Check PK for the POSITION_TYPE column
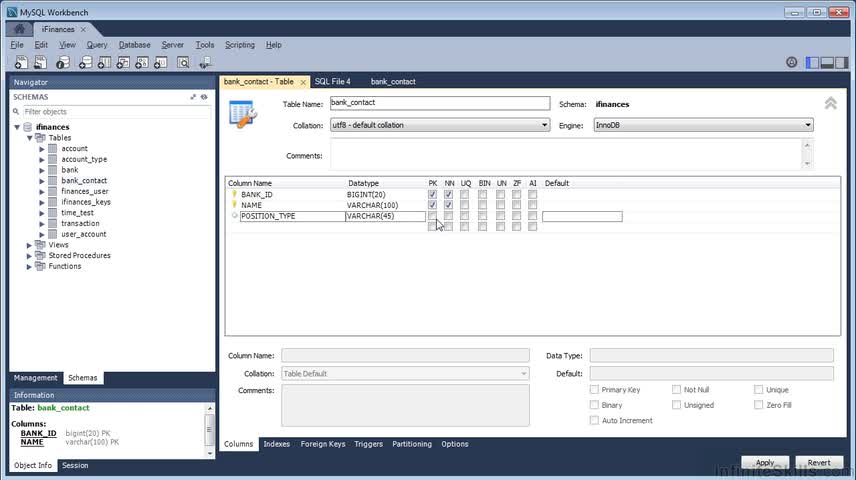 pyautogui.click(x=432, y=216)
